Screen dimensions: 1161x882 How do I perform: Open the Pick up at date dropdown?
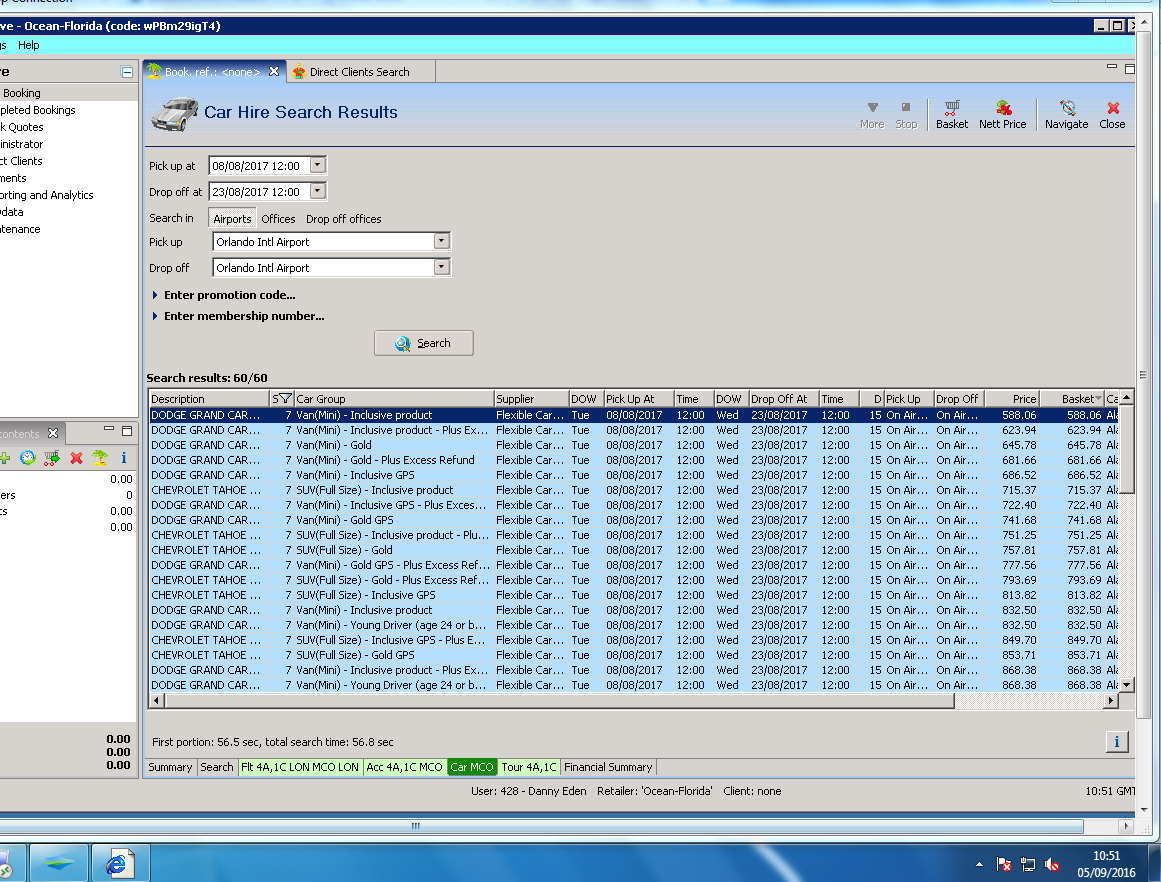coord(318,166)
